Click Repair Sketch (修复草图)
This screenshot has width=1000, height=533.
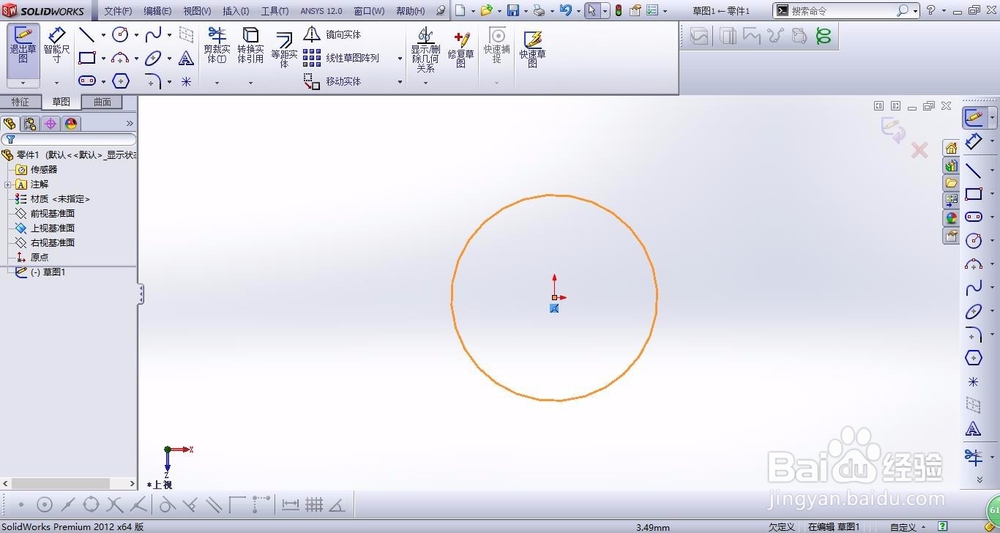461,50
